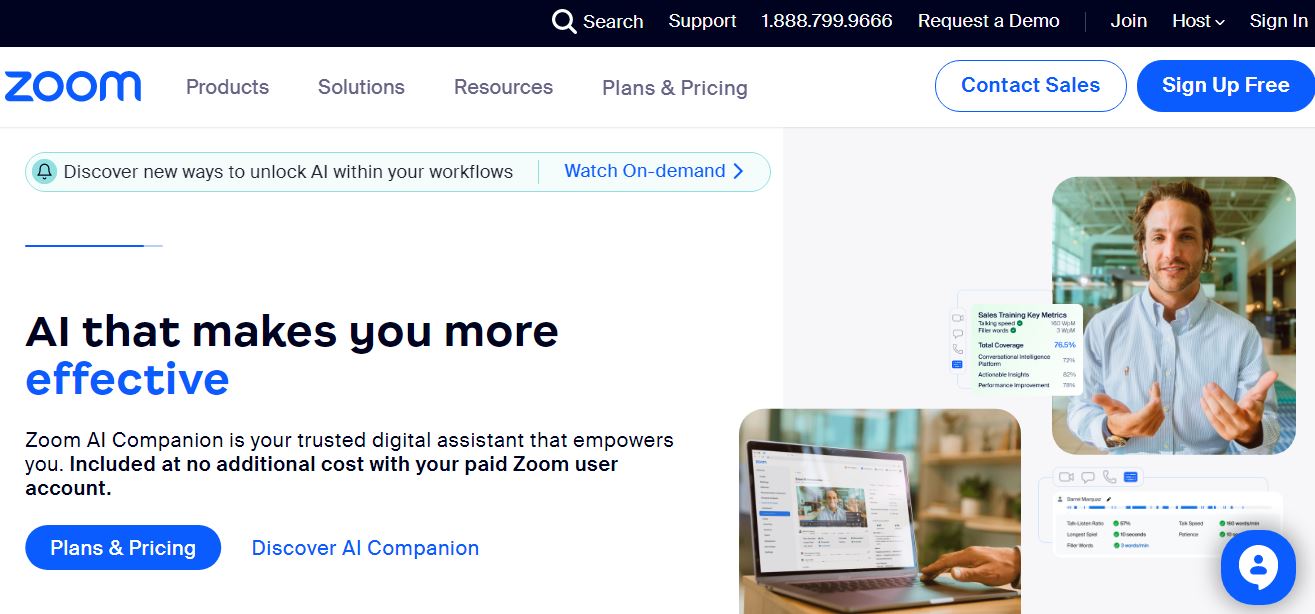This screenshot has height=614, width=1315.
Task: Click the Zoom logo
Action: (72, 86)
